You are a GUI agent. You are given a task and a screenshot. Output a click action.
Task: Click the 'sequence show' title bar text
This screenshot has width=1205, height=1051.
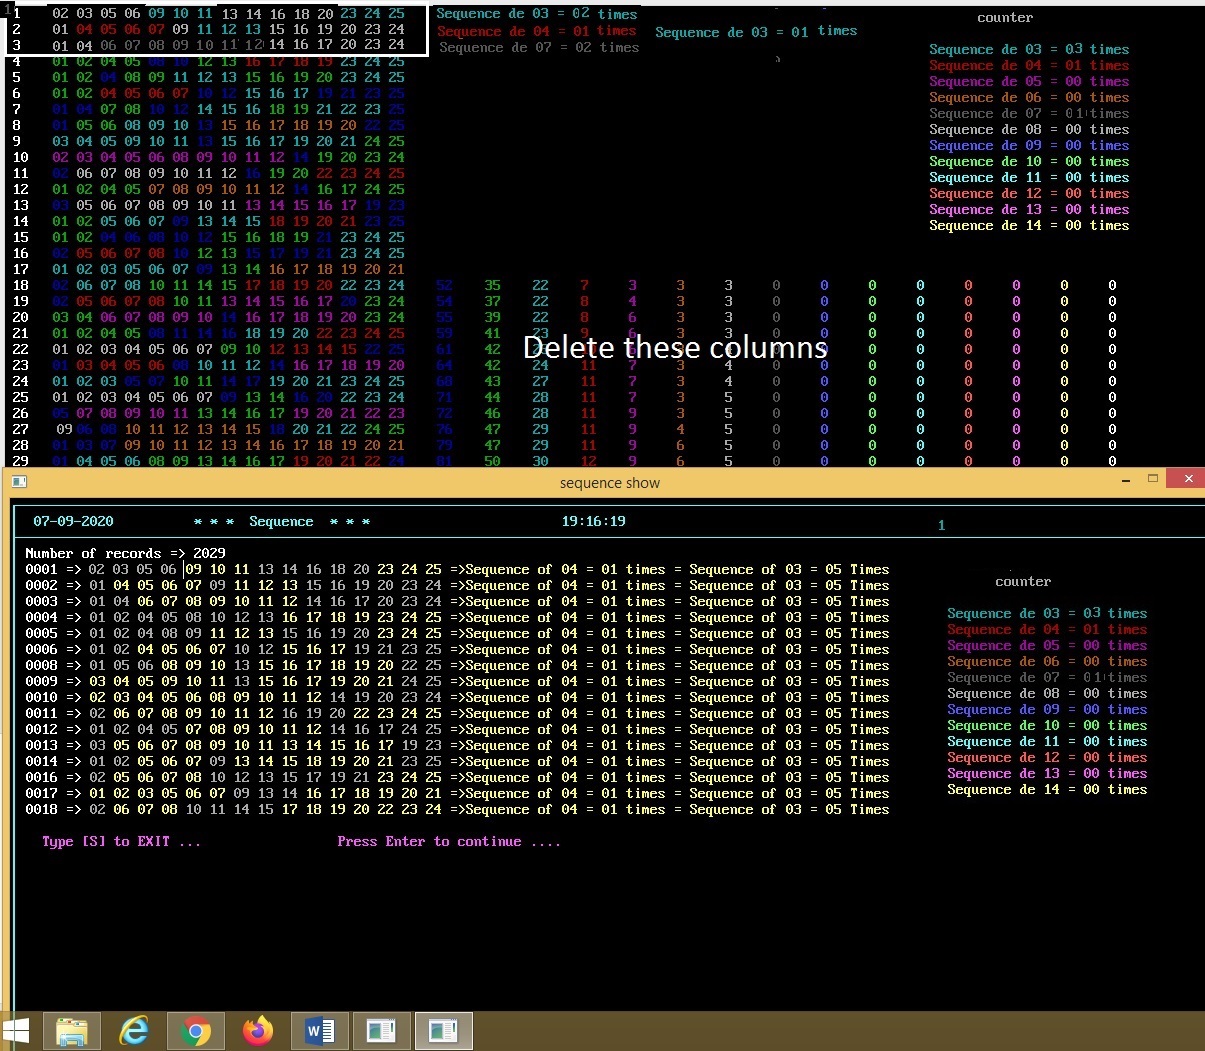pos(609,483)
